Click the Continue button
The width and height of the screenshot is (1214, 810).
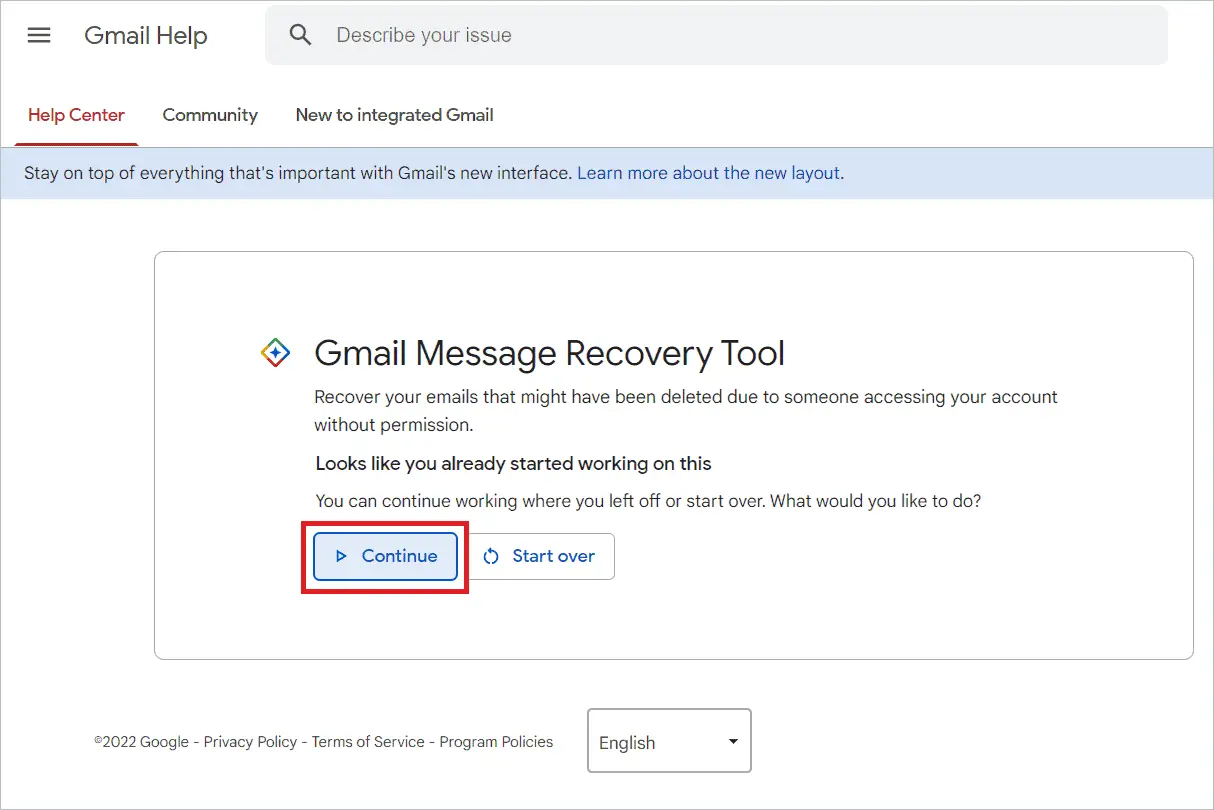click(385, 556)
